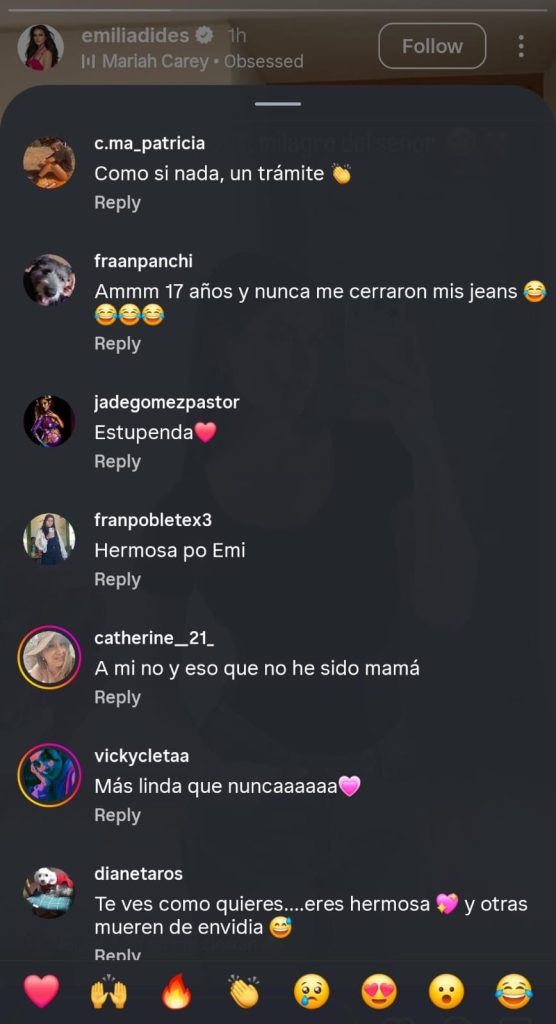This screenshot has width=556, height=1024.
Task: React with laughing tears emoji
Action: click(514, 991)
